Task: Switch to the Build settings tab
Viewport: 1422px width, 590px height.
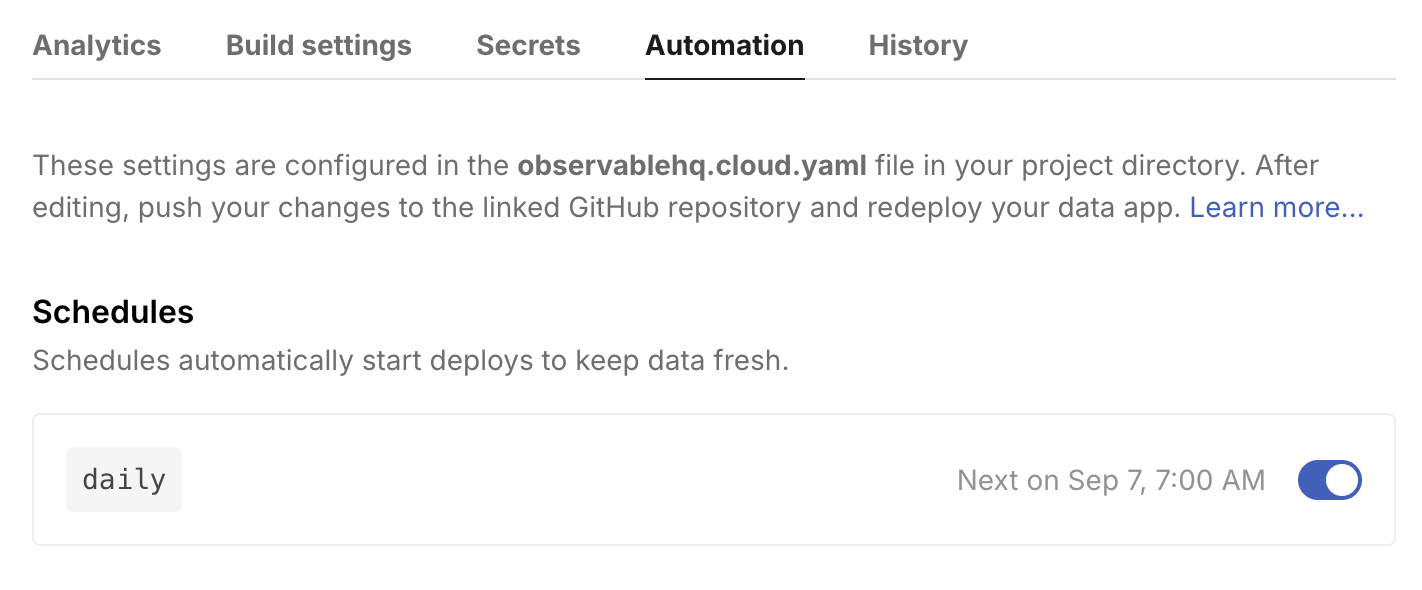Action: tap(318, 46)
